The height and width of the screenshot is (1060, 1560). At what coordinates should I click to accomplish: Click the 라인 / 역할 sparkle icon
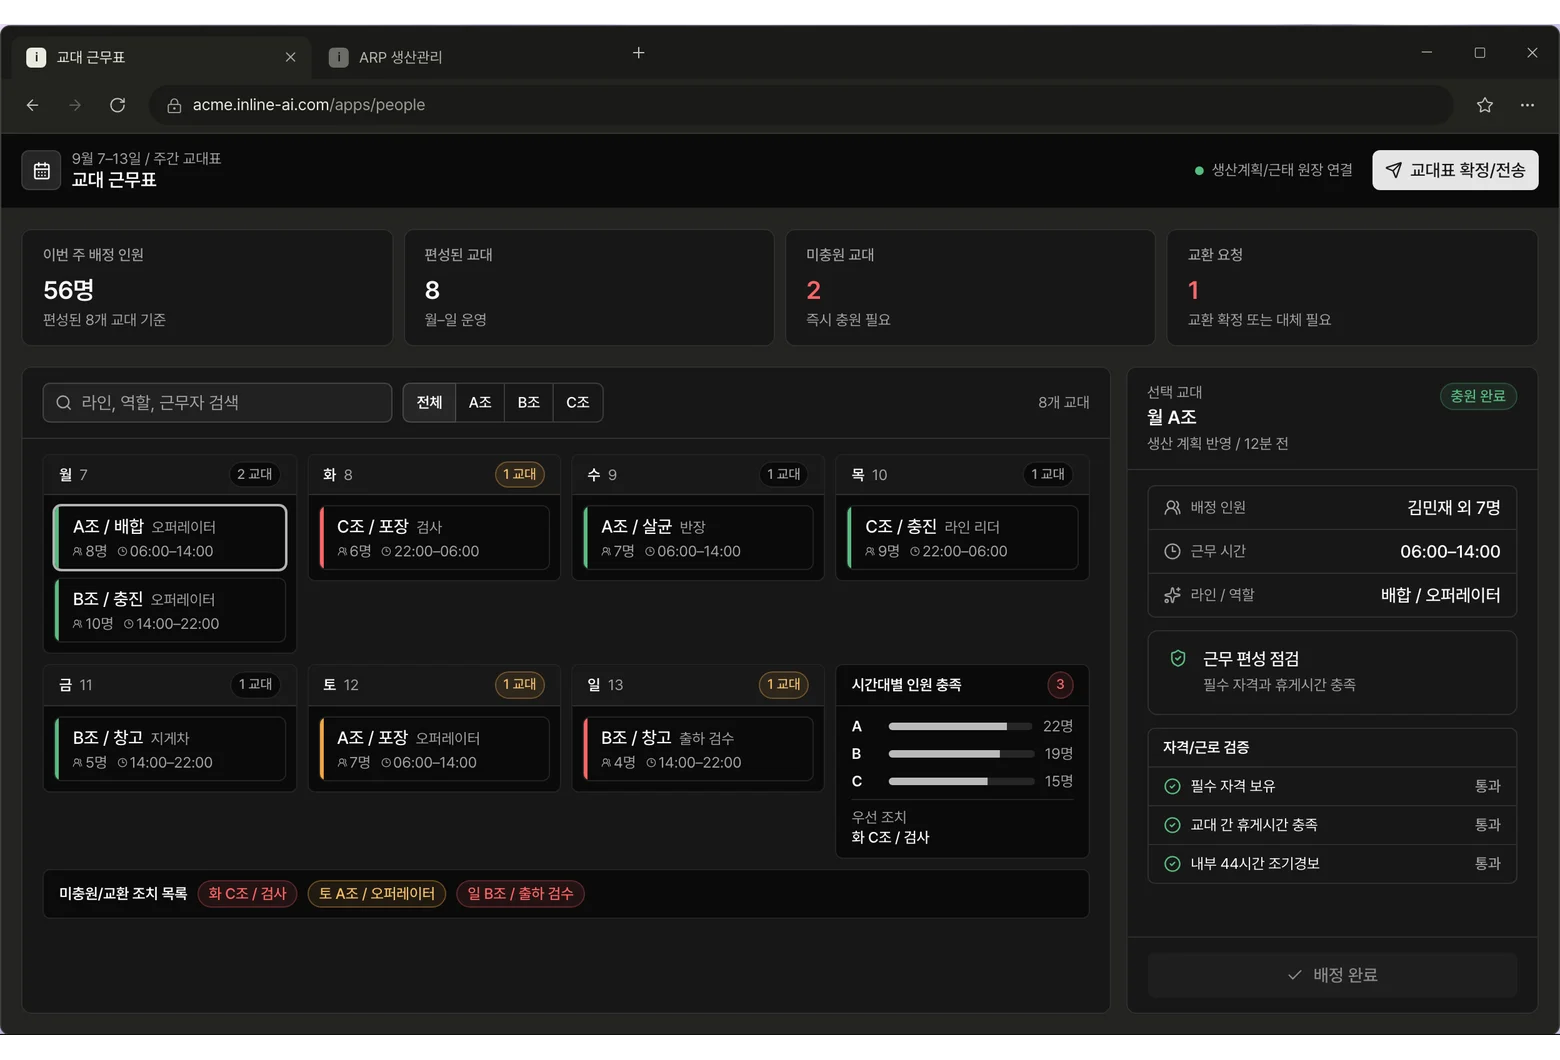1172,595
